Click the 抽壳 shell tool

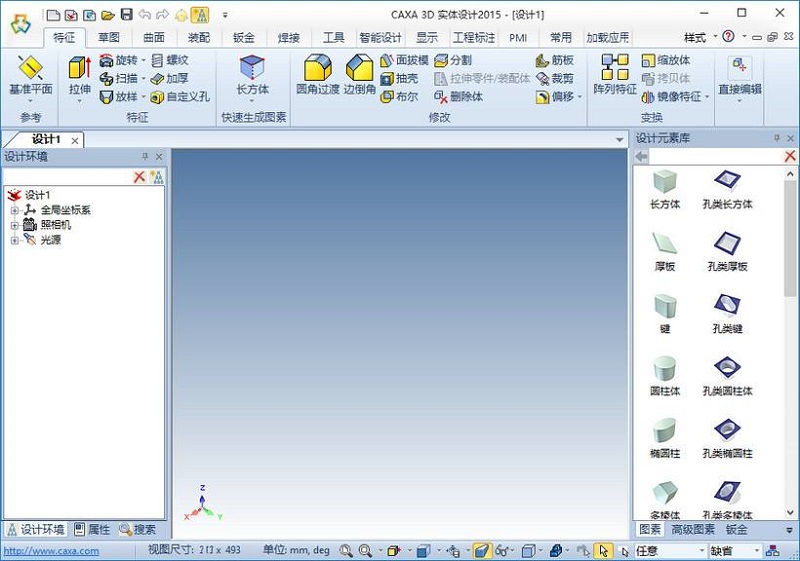[x=399, y=79]
